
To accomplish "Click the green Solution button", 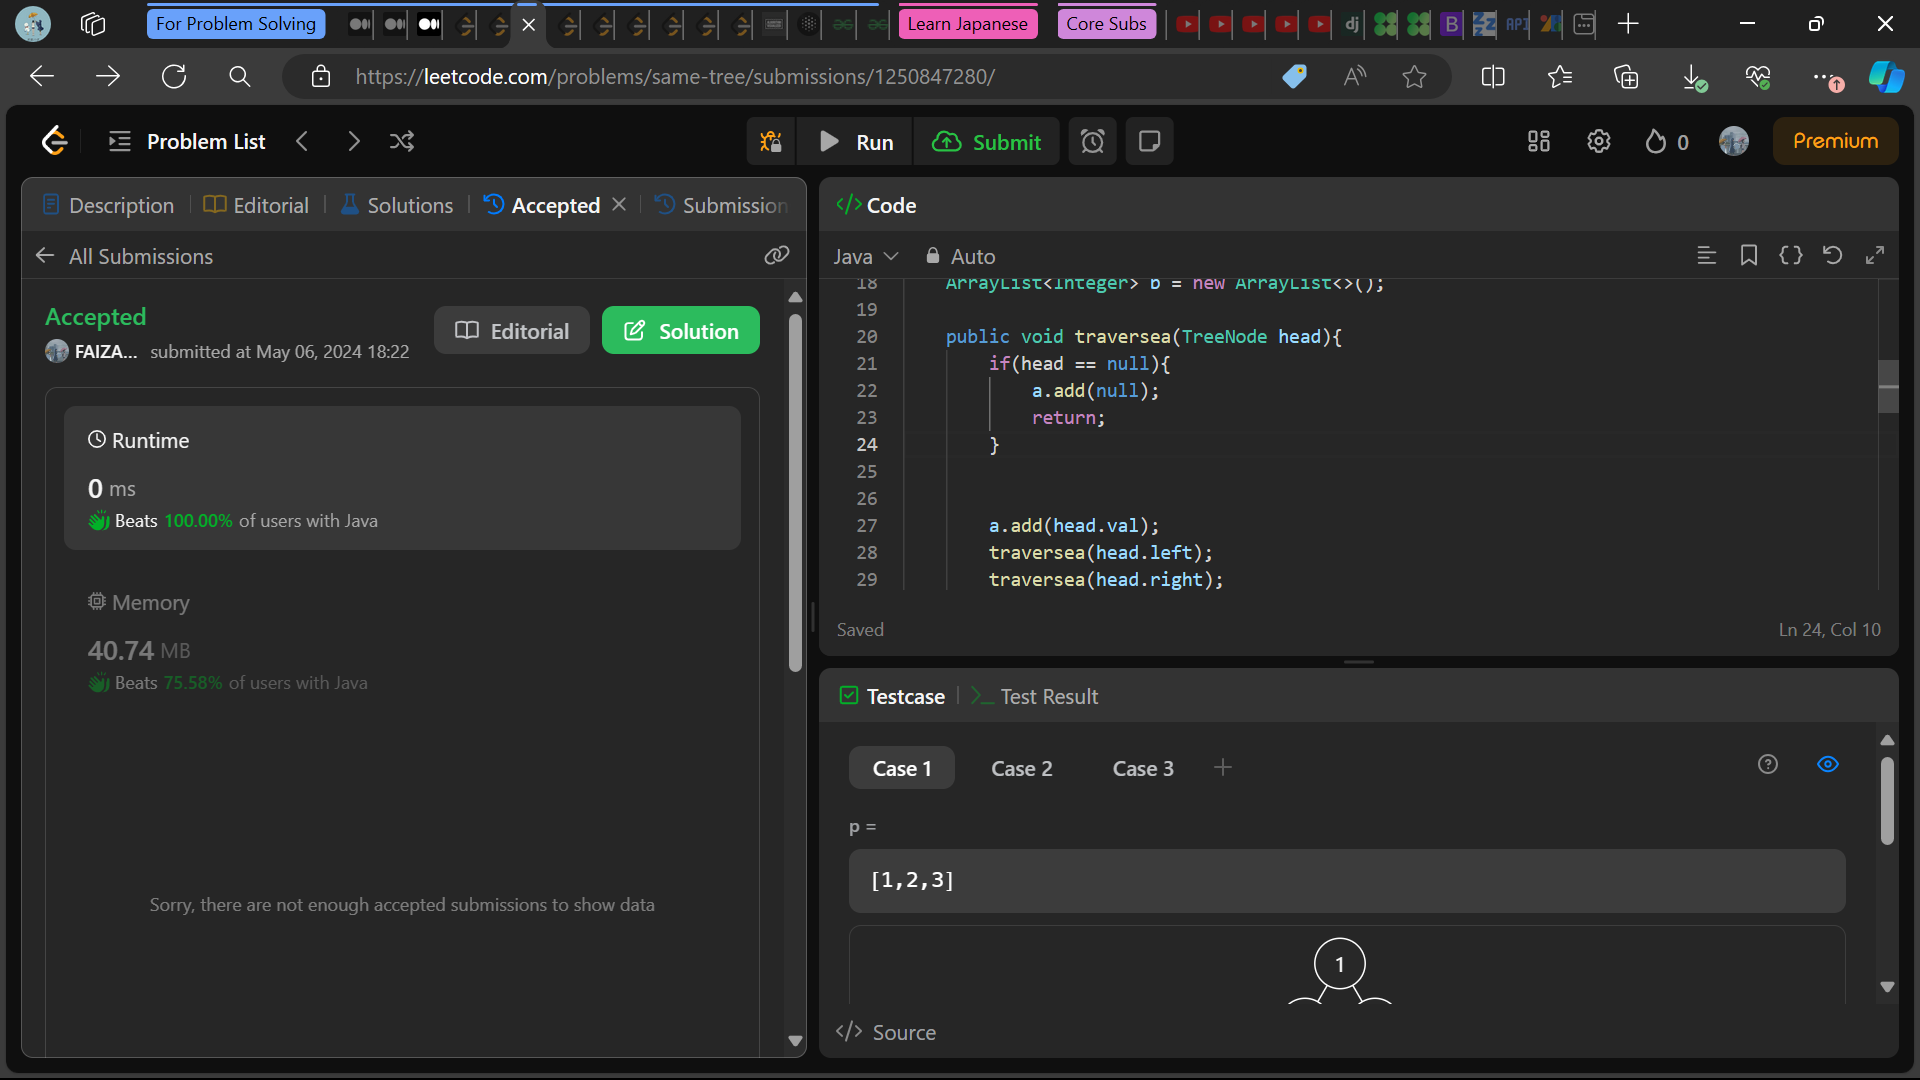I will (681, 331).
